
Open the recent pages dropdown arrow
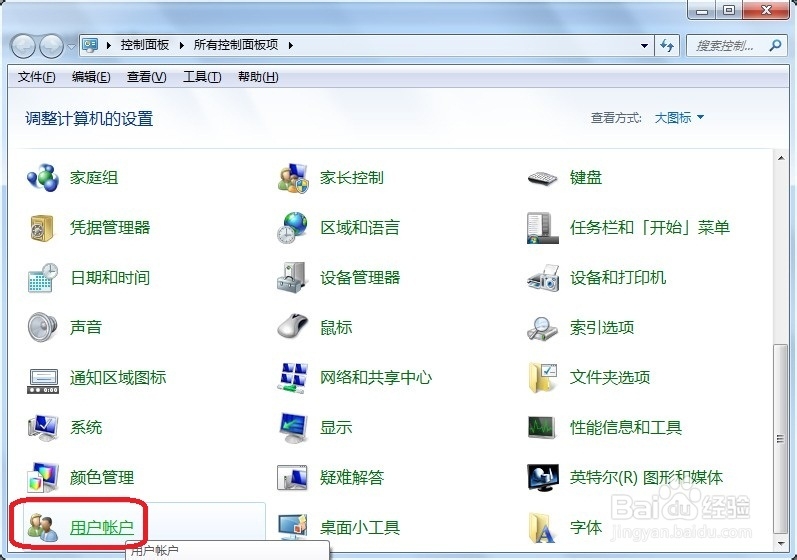point(71,47)
